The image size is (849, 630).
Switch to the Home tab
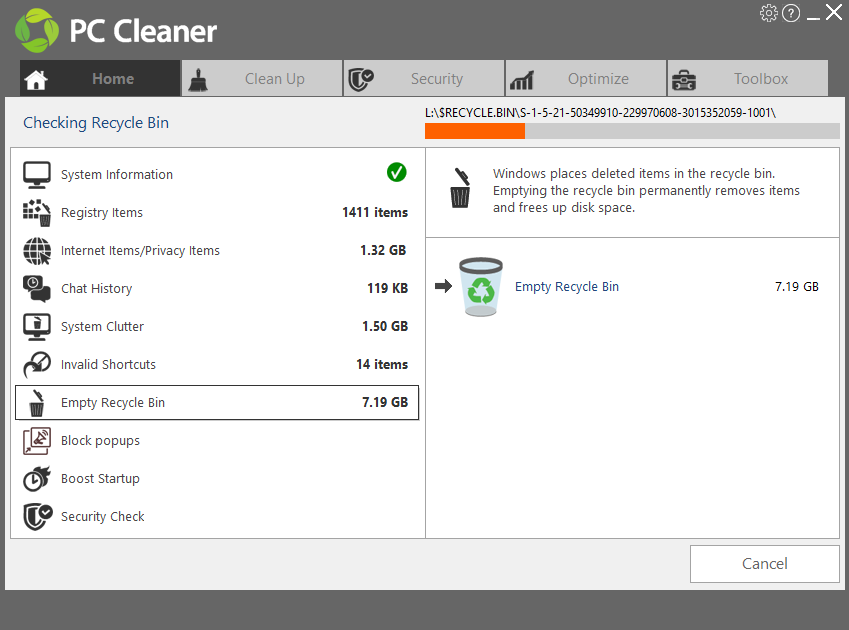(x=100, y=78)
